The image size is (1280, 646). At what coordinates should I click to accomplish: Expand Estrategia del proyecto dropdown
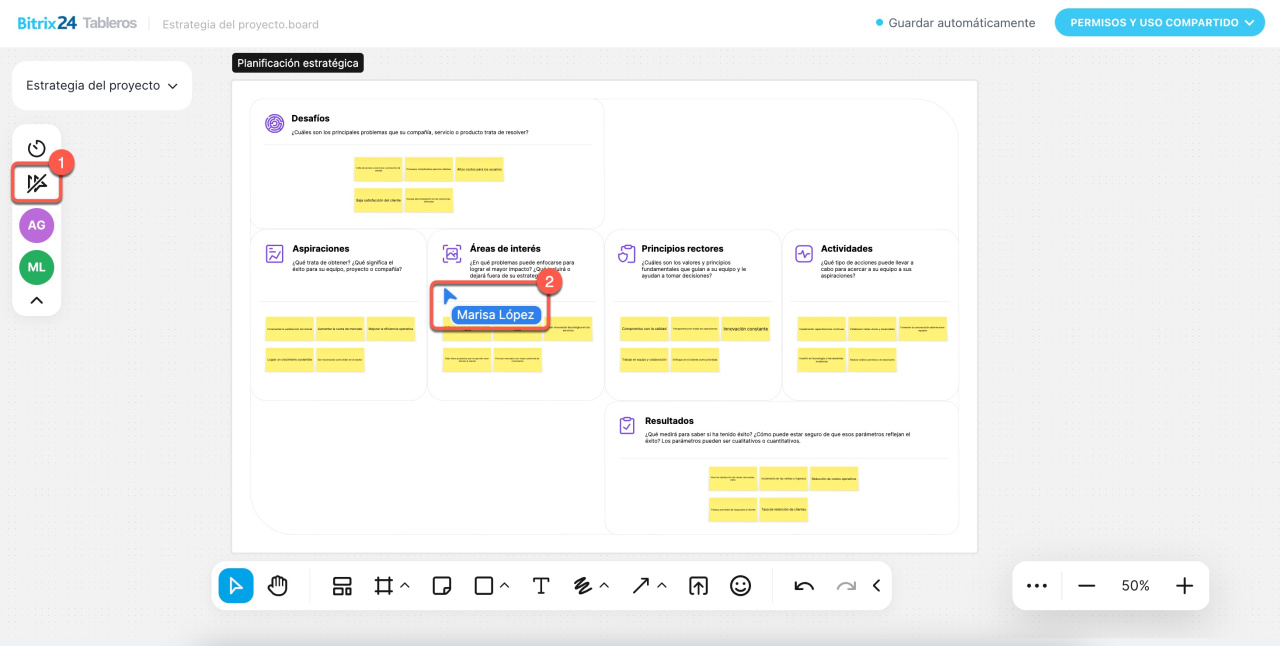101,86
